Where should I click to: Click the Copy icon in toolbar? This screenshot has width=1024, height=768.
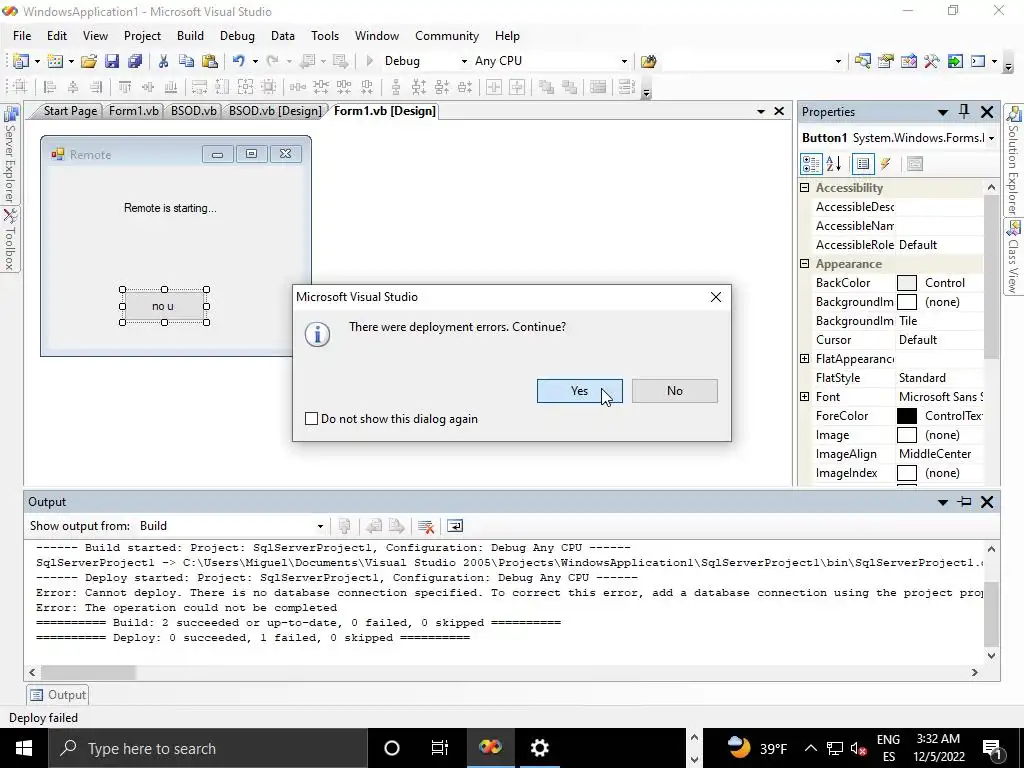click(186, 61)
